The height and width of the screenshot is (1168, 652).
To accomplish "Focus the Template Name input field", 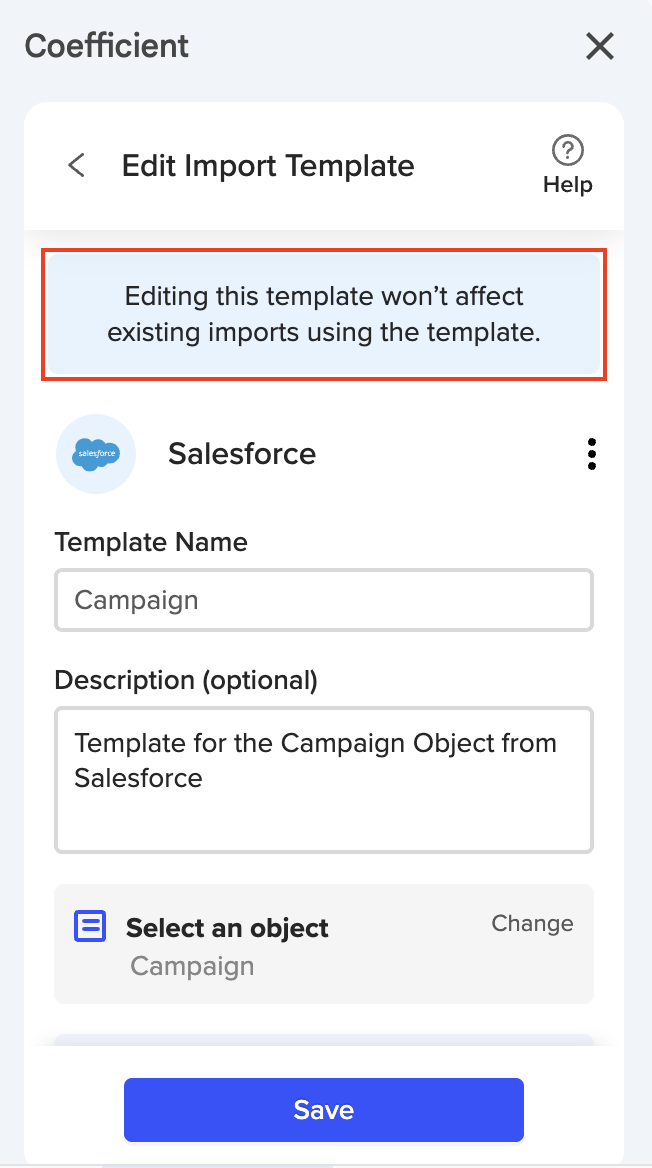I will point(324,600).
